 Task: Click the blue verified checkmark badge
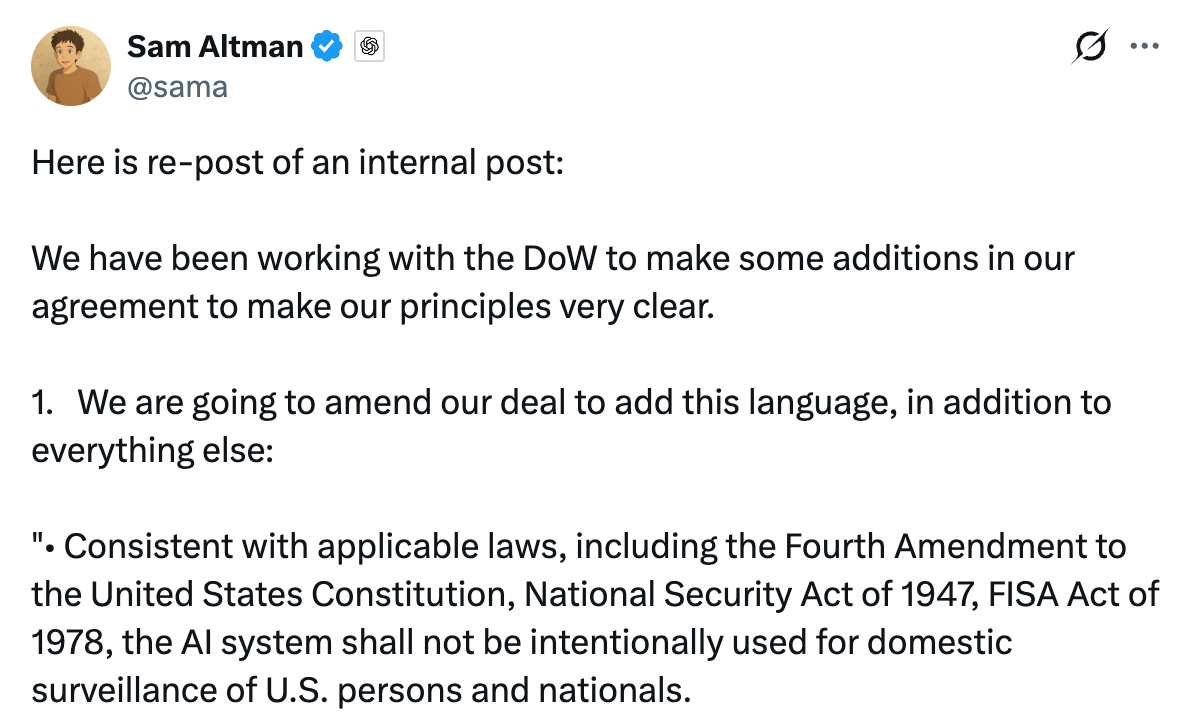(327, 46)
